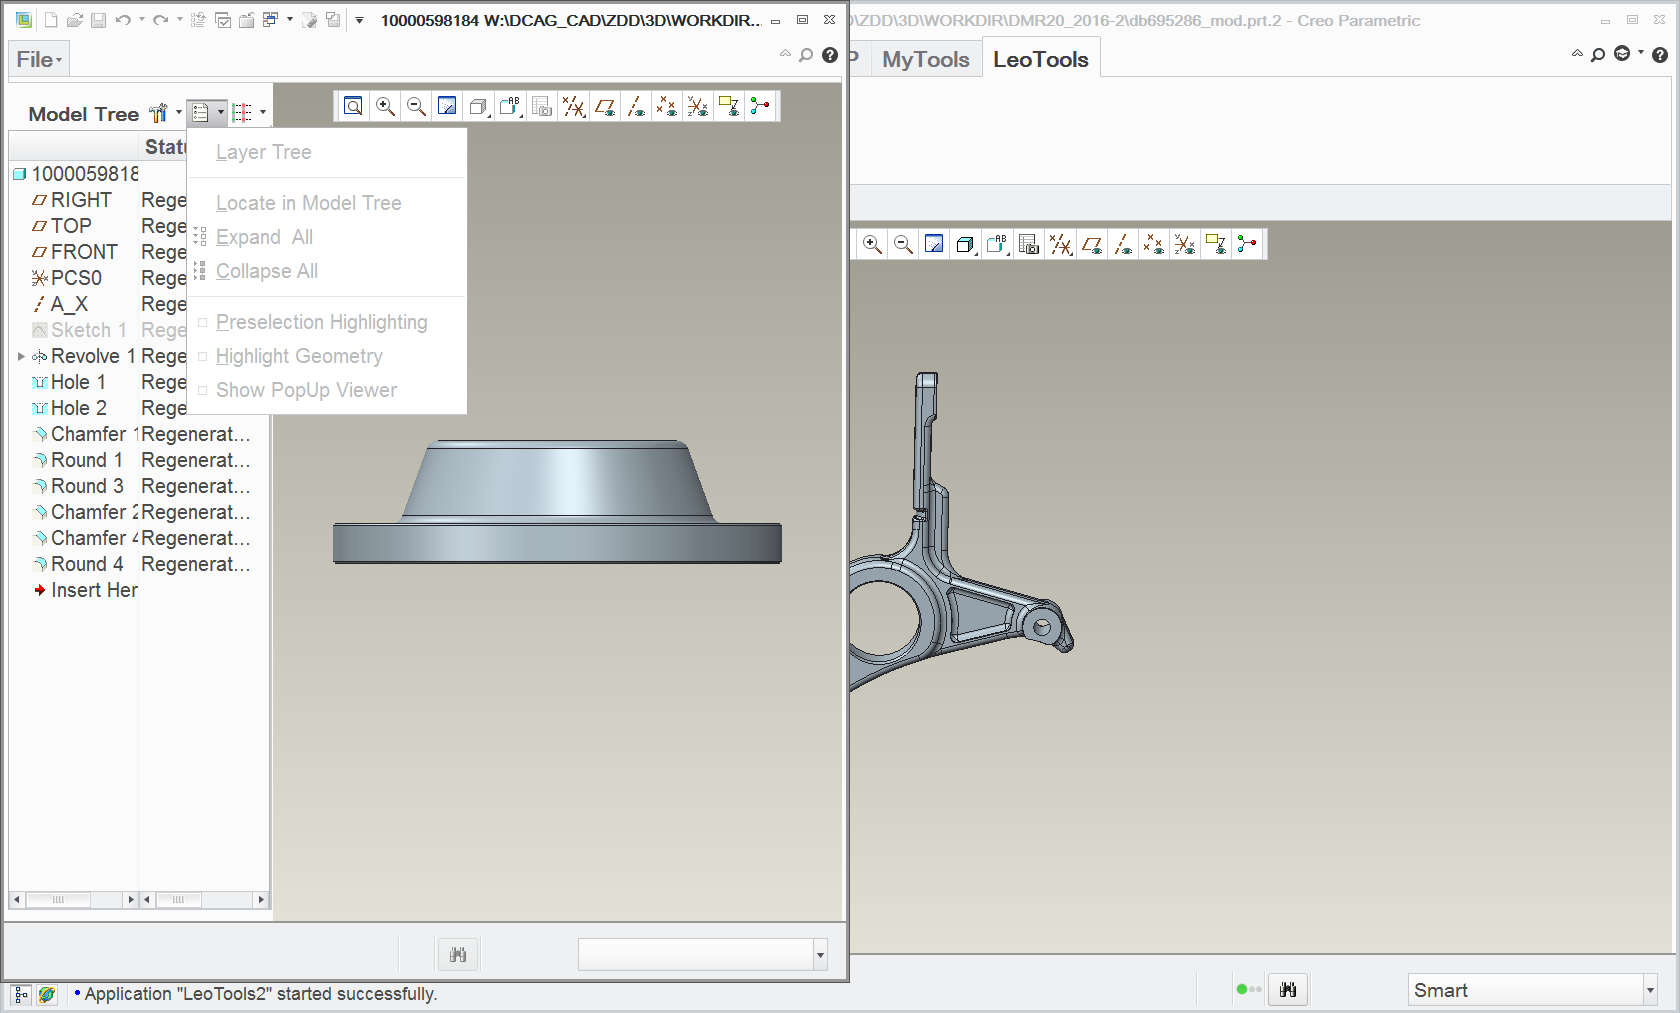
Task: Click Save icon in quick access toolbar
Action: click(98, 20)
